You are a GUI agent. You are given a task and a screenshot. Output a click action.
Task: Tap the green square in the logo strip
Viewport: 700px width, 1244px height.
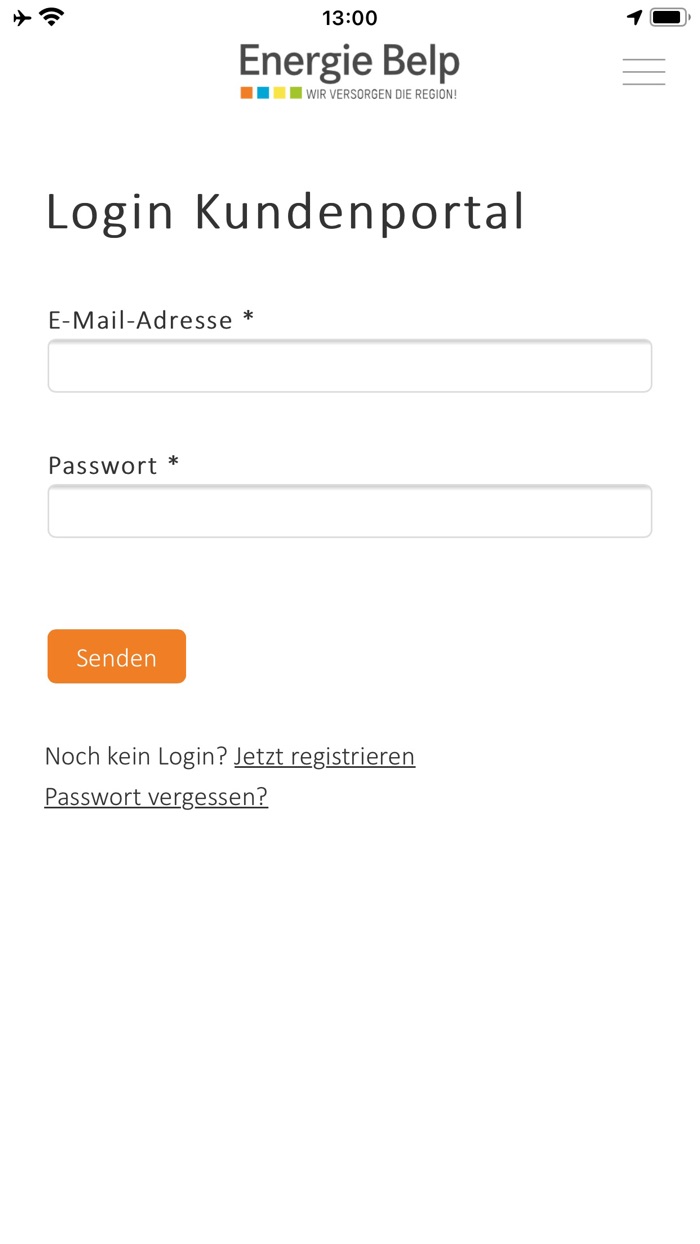(295, 93)
